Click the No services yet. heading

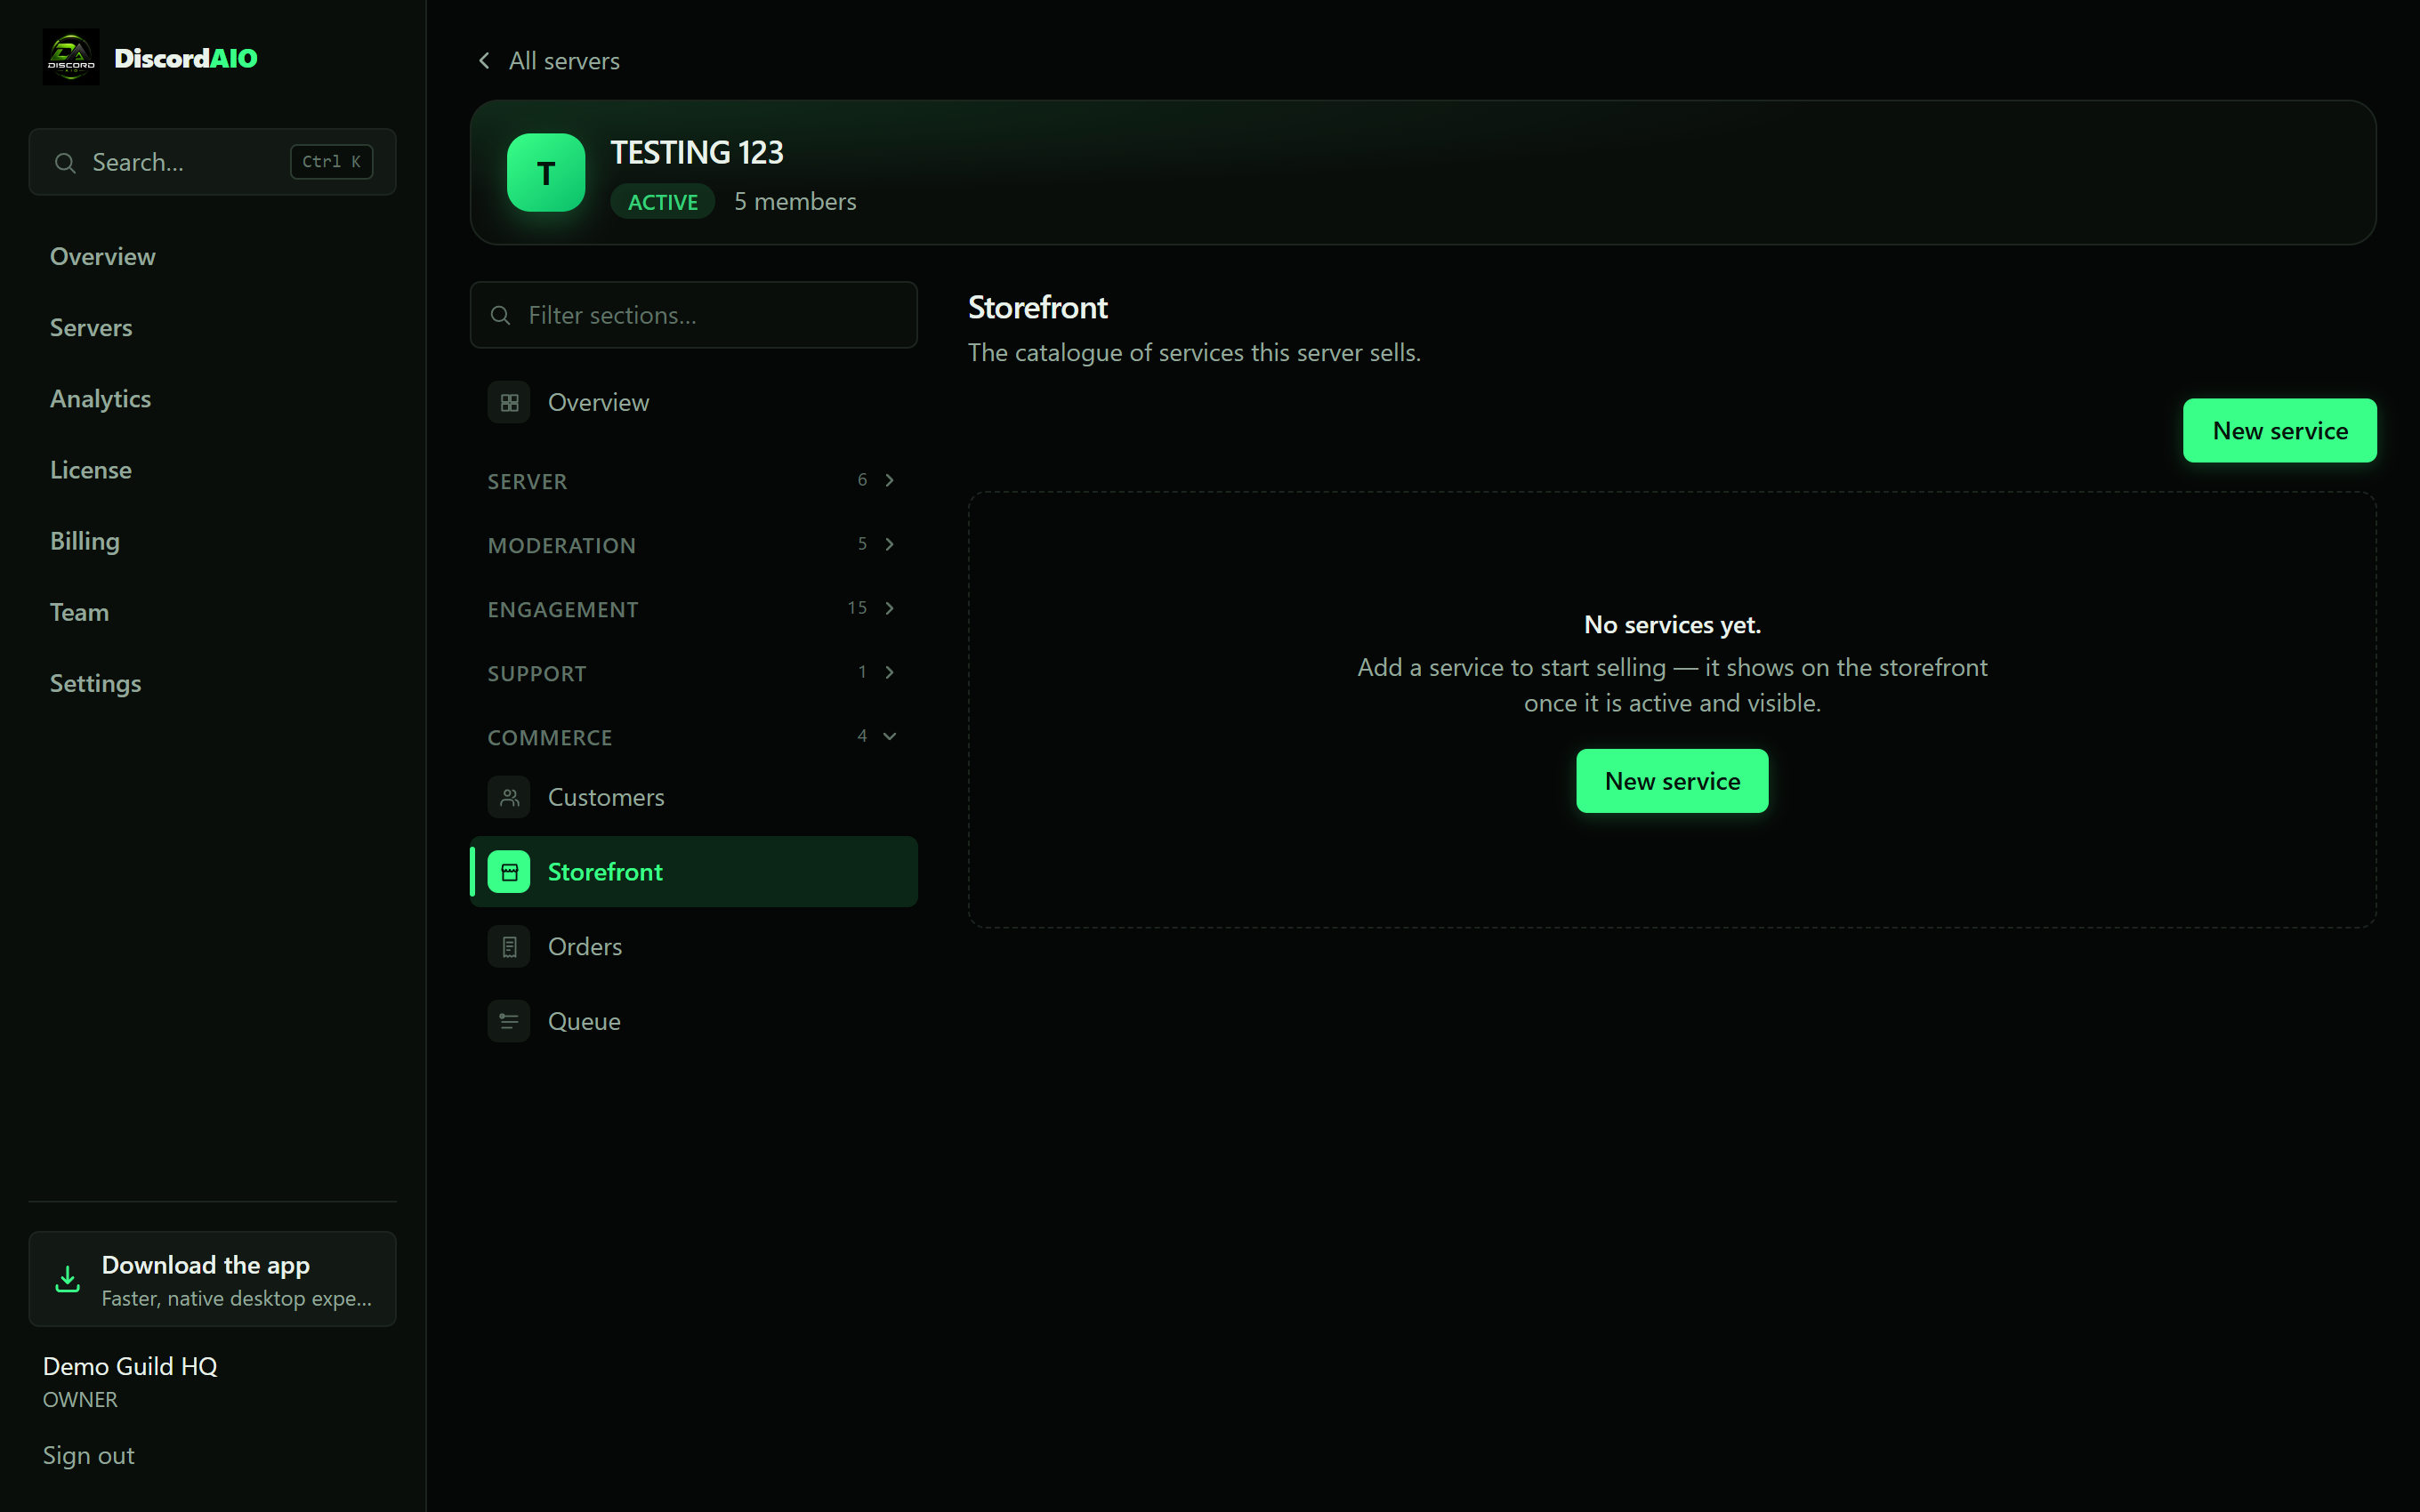(1672, 625)
